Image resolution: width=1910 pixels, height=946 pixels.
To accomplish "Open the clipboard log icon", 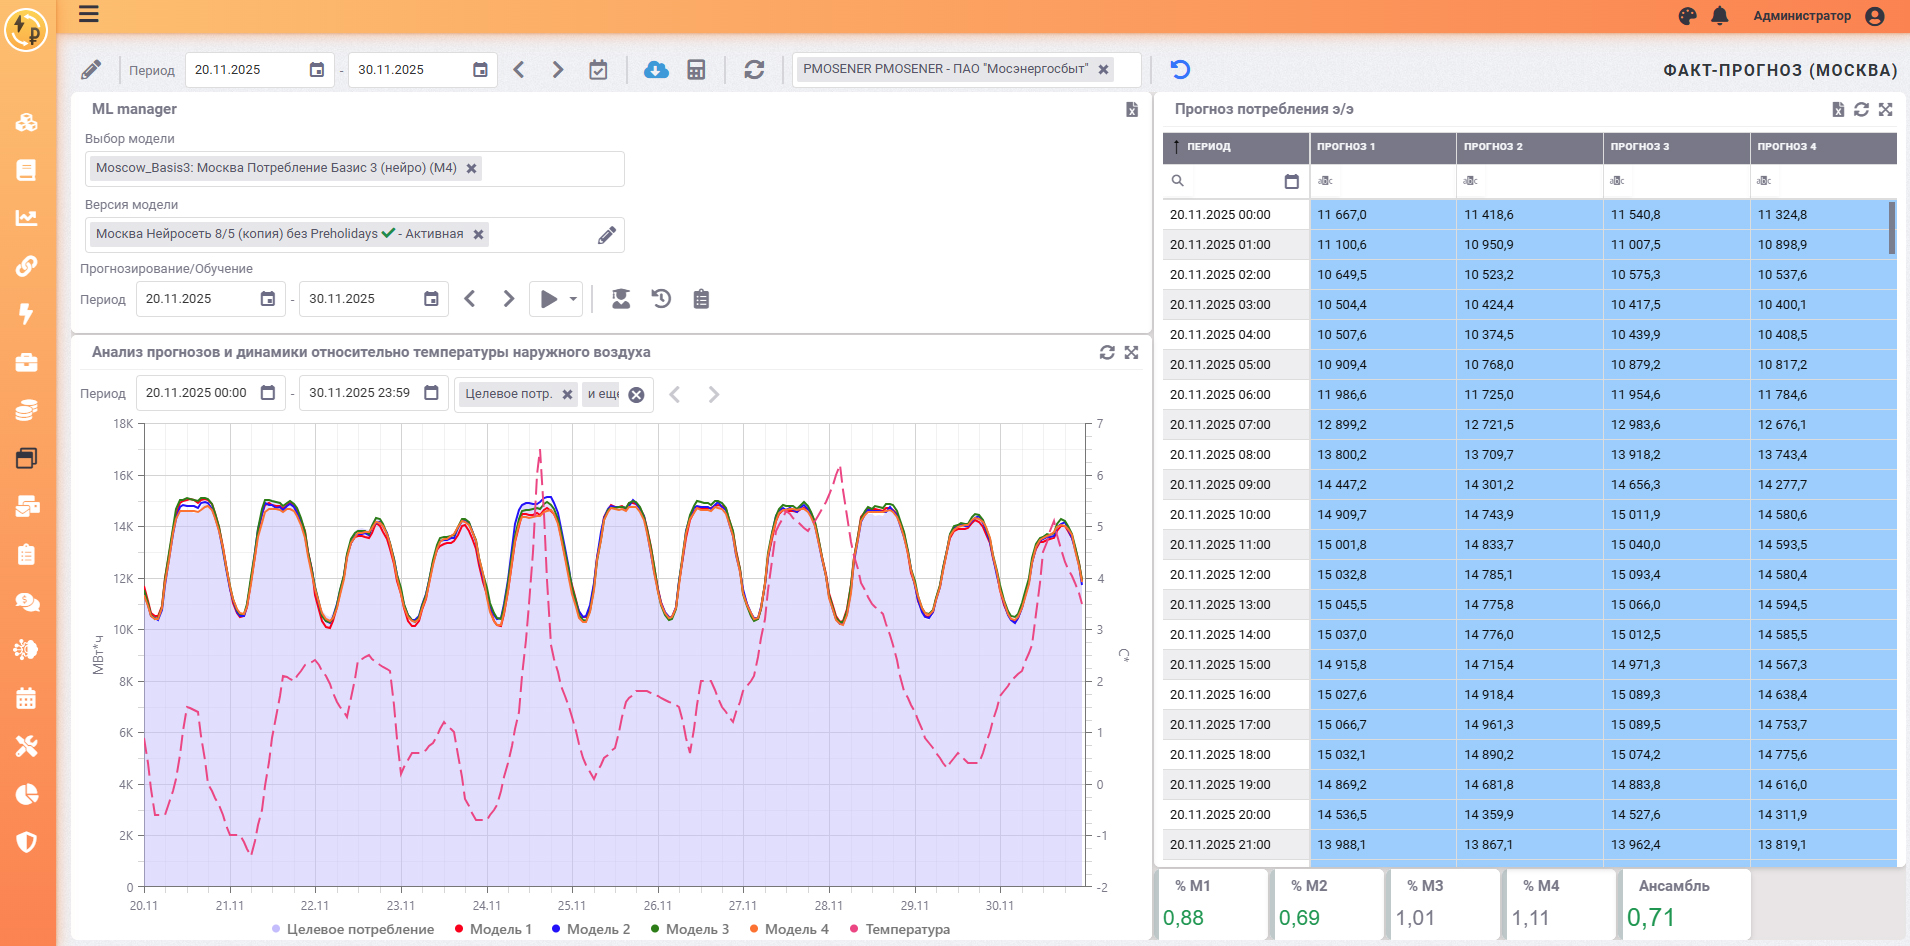I will point(701,298).
